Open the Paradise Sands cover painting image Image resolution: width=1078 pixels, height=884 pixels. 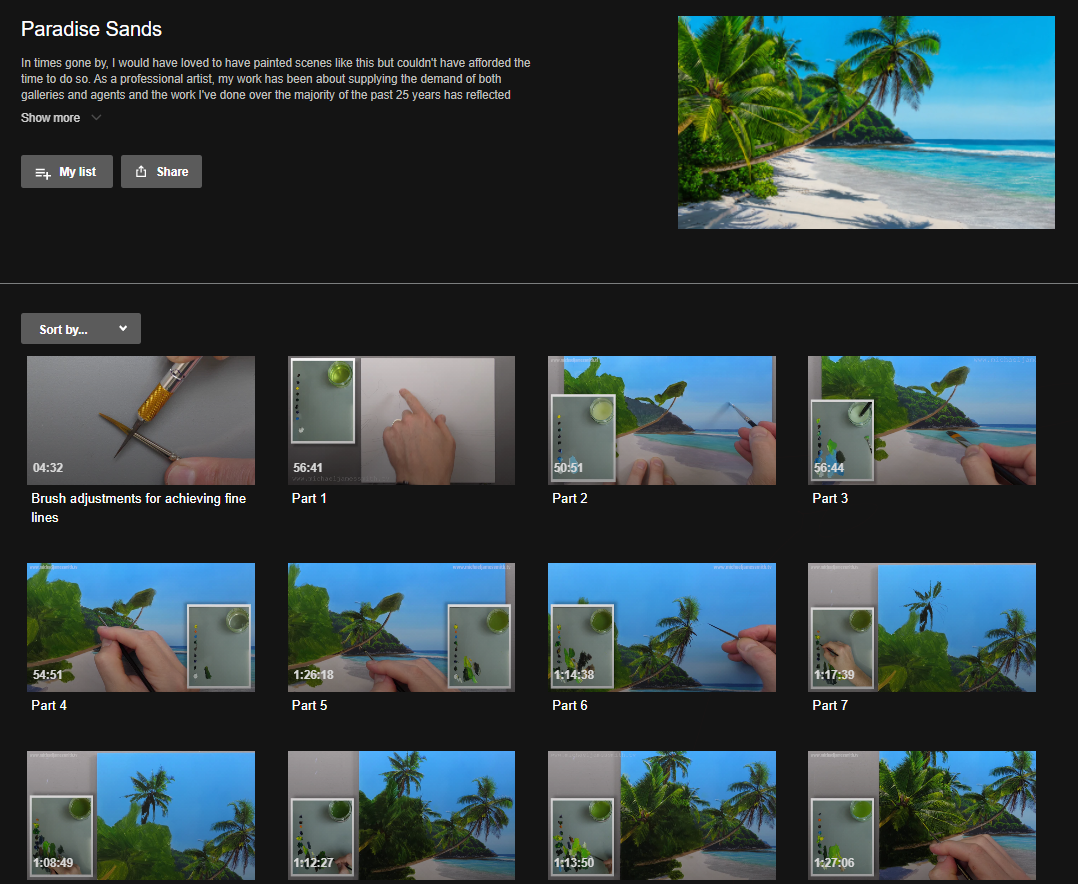pyautogui.click(x=866, y=122)
